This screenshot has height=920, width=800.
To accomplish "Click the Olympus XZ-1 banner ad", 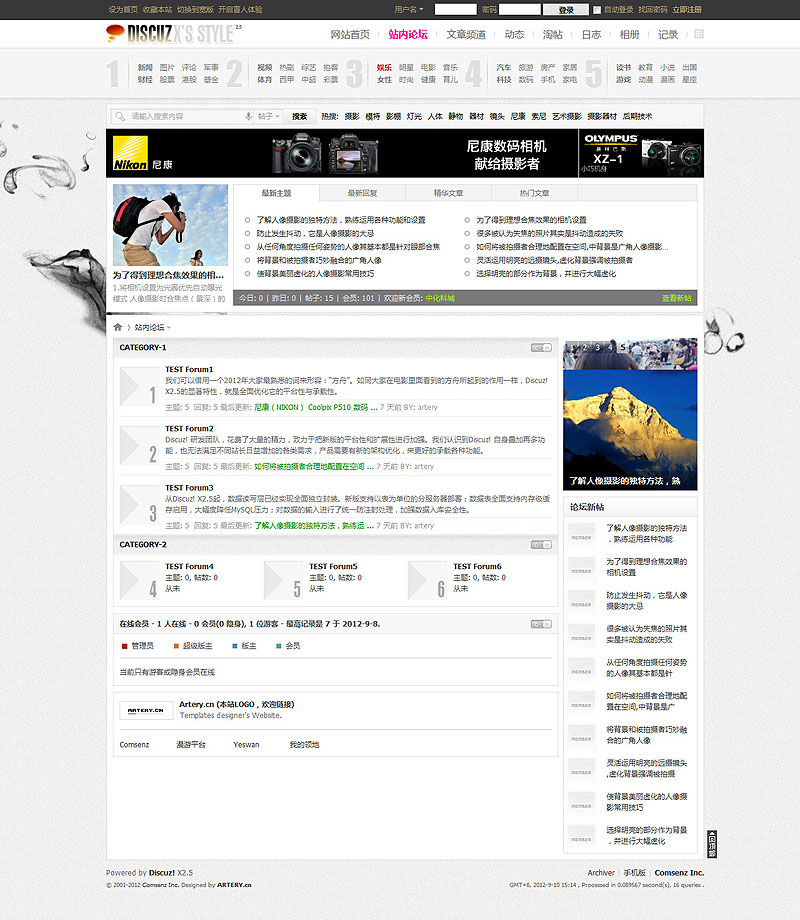I will click(641, 153).
